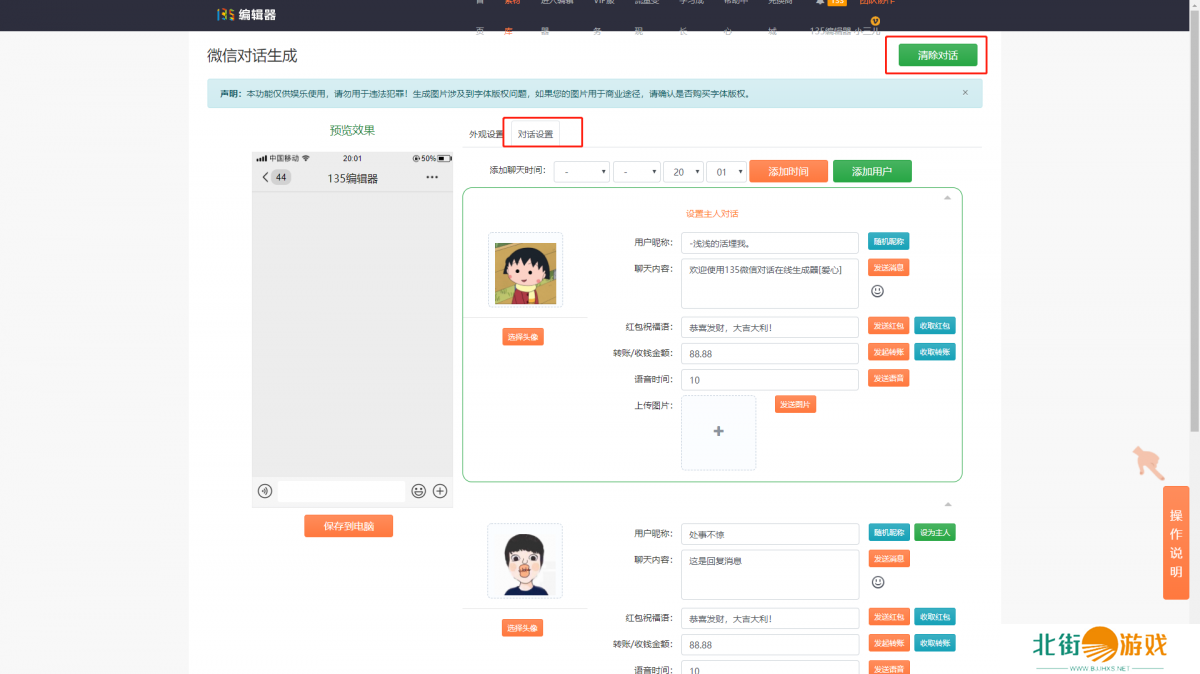The image size is (1200, 674).
Task: Click the voice icon in preview chat bar
Action: [x=265, y=491]
